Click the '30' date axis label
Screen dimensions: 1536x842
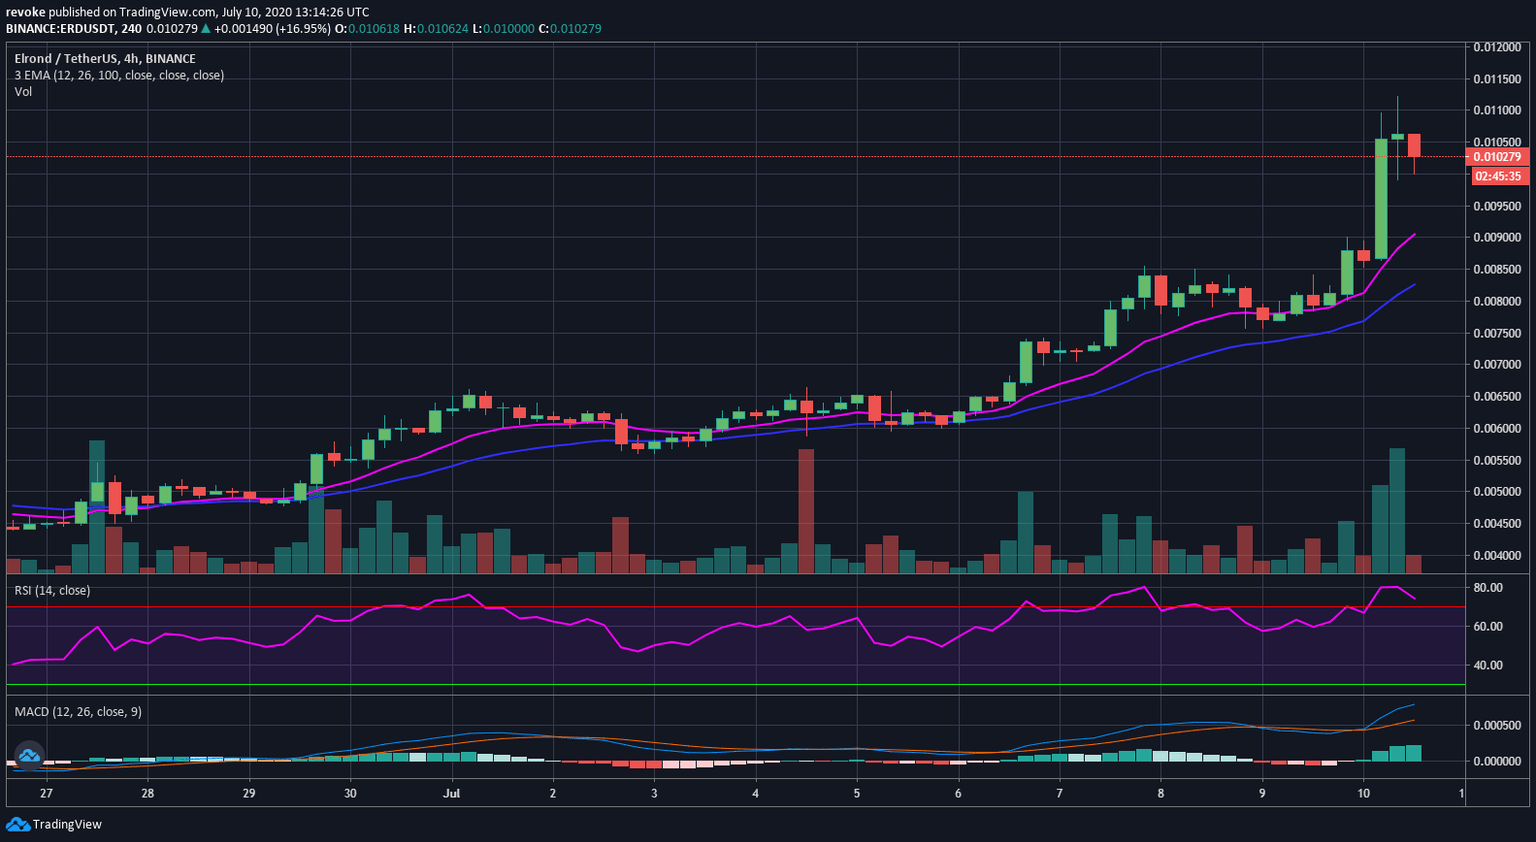coord(350,793)
